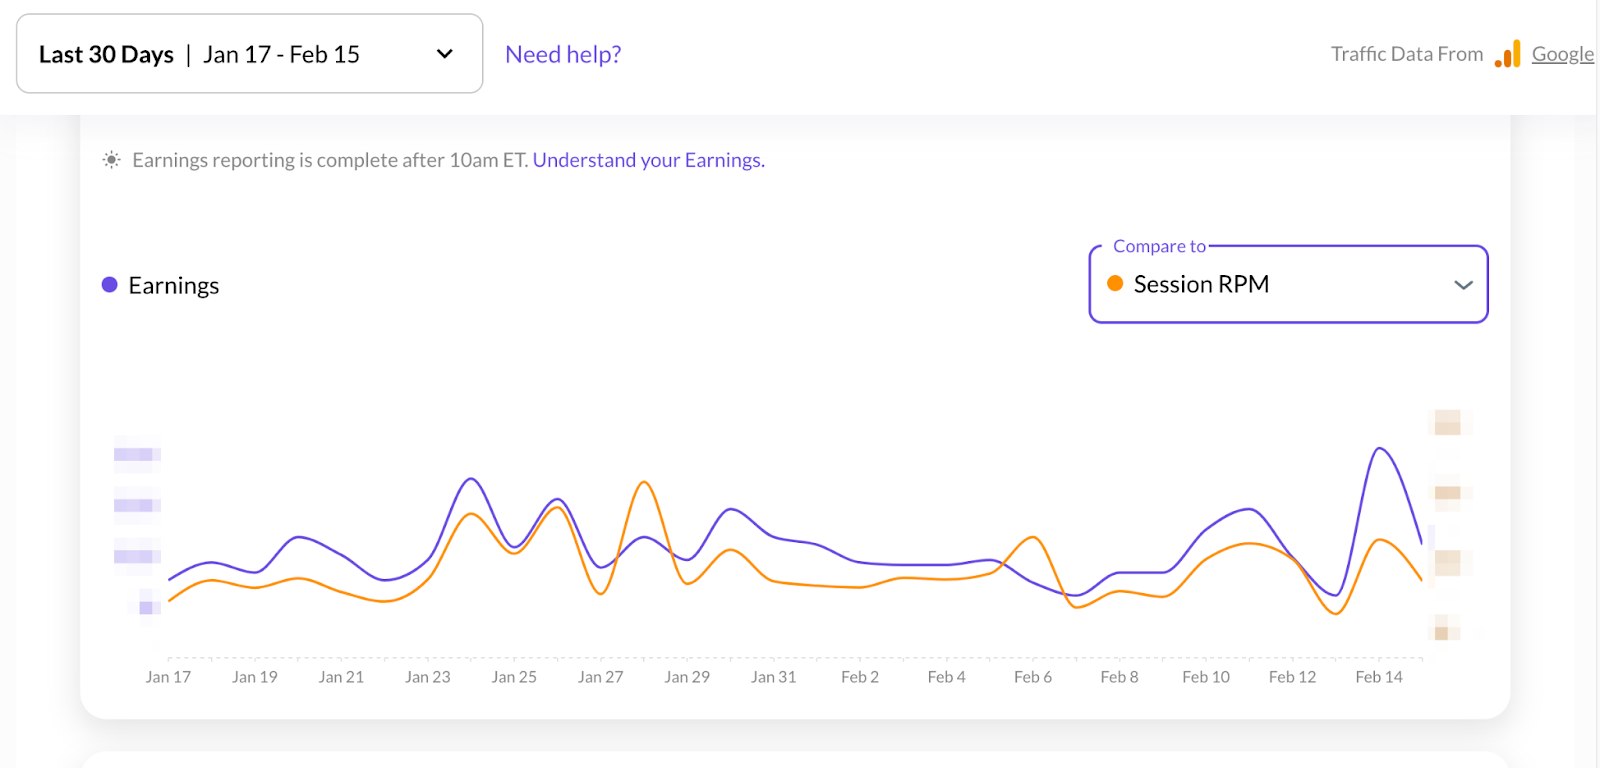This screenshot has height=768, width=1600.
Task: Click the purple earnings peak near Jan 24
Action: [471, 479]
